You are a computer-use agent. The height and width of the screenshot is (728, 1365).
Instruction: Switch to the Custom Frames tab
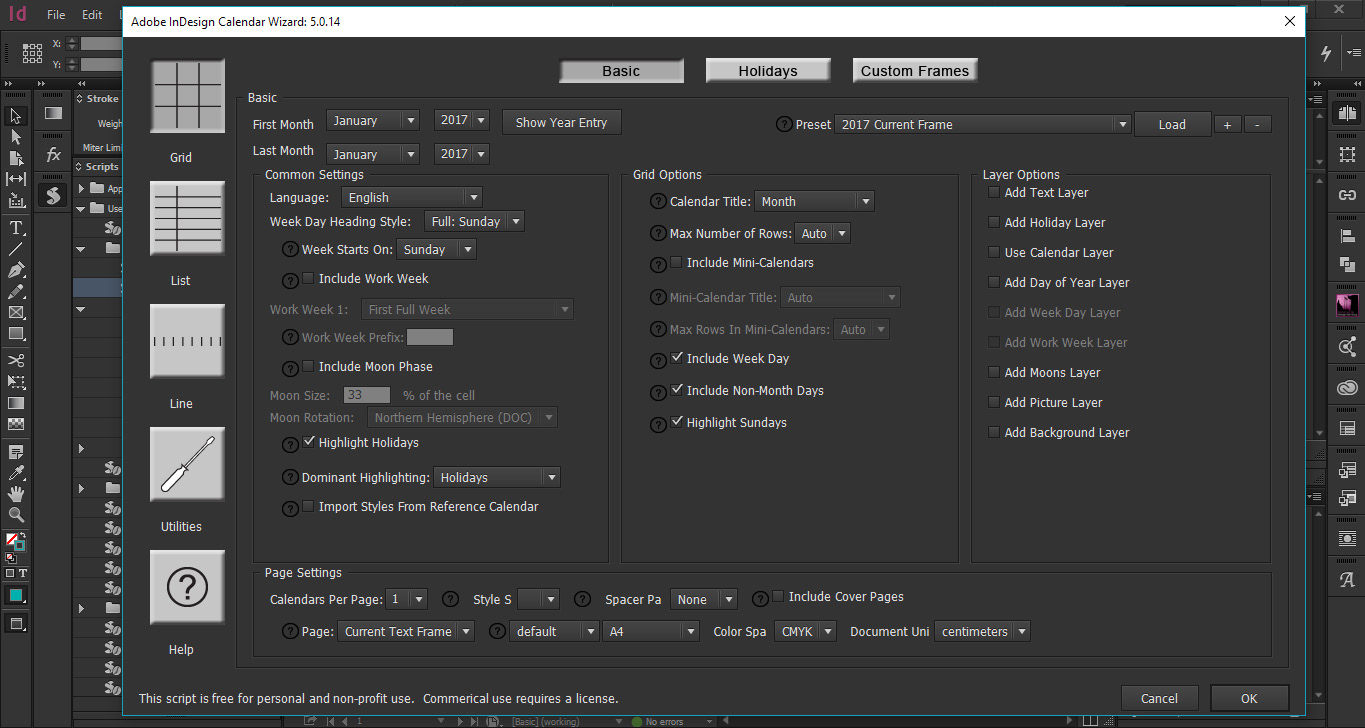[x=915, y=71]
